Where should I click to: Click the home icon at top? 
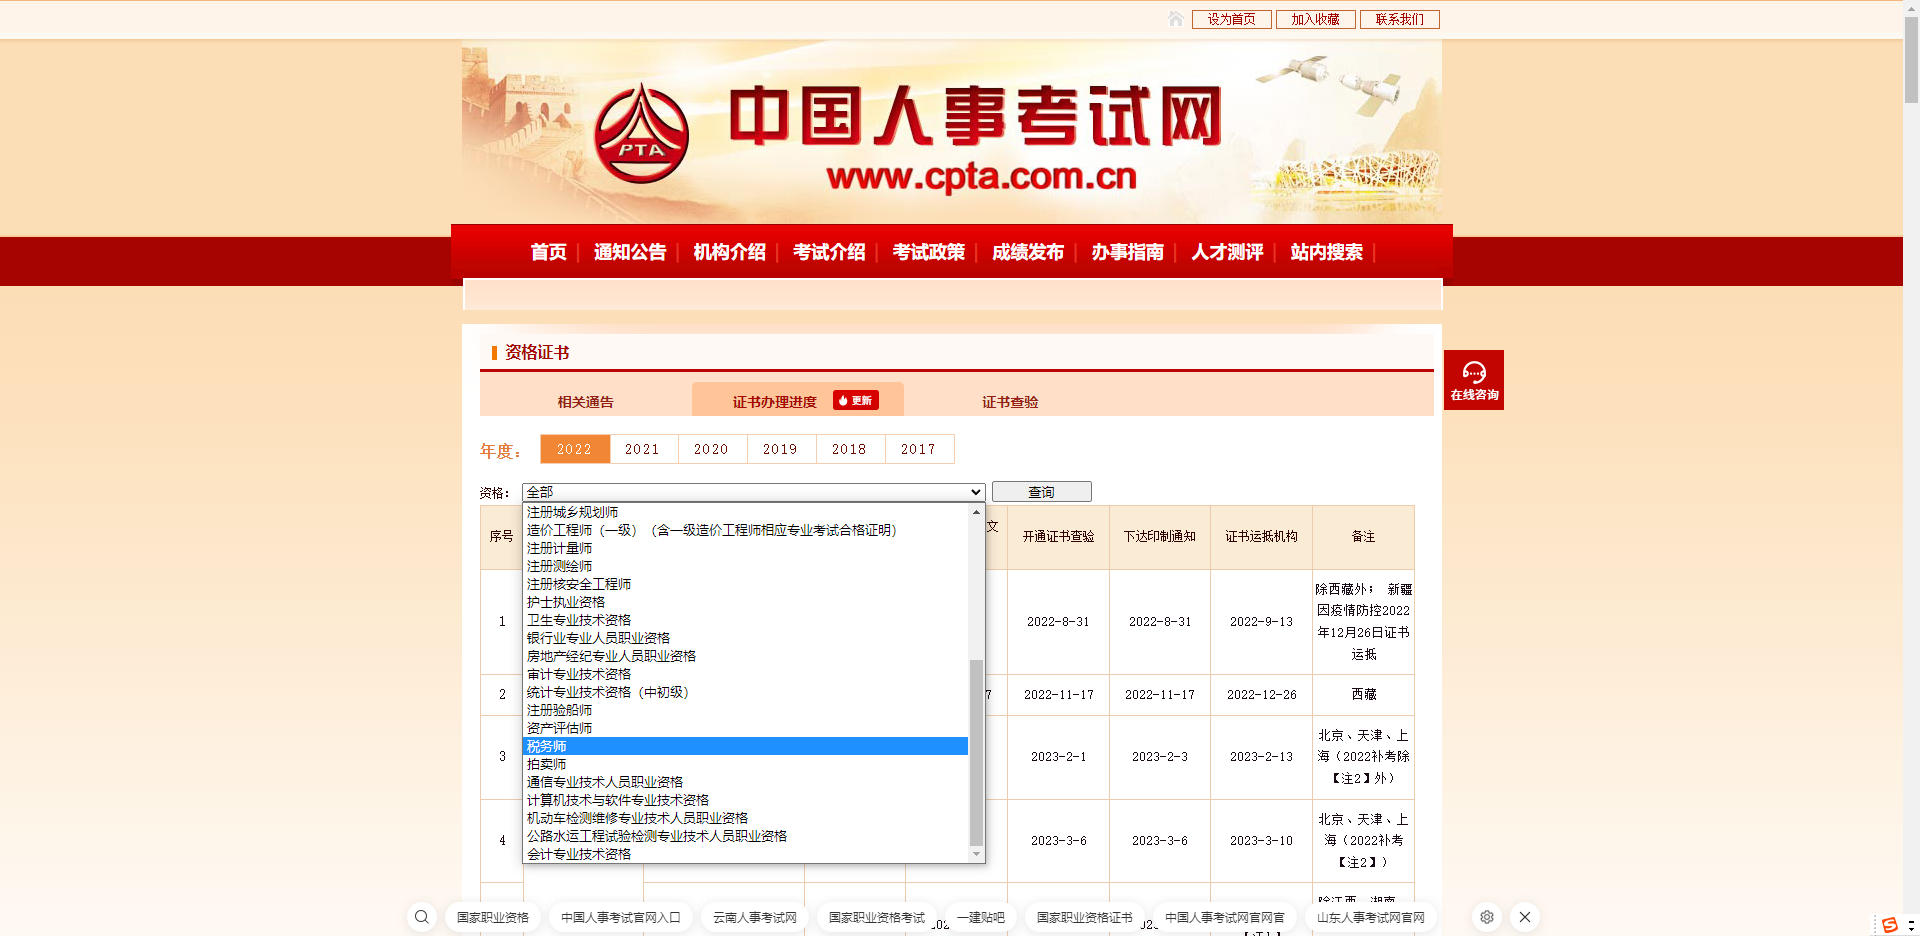pos(1176,19)
